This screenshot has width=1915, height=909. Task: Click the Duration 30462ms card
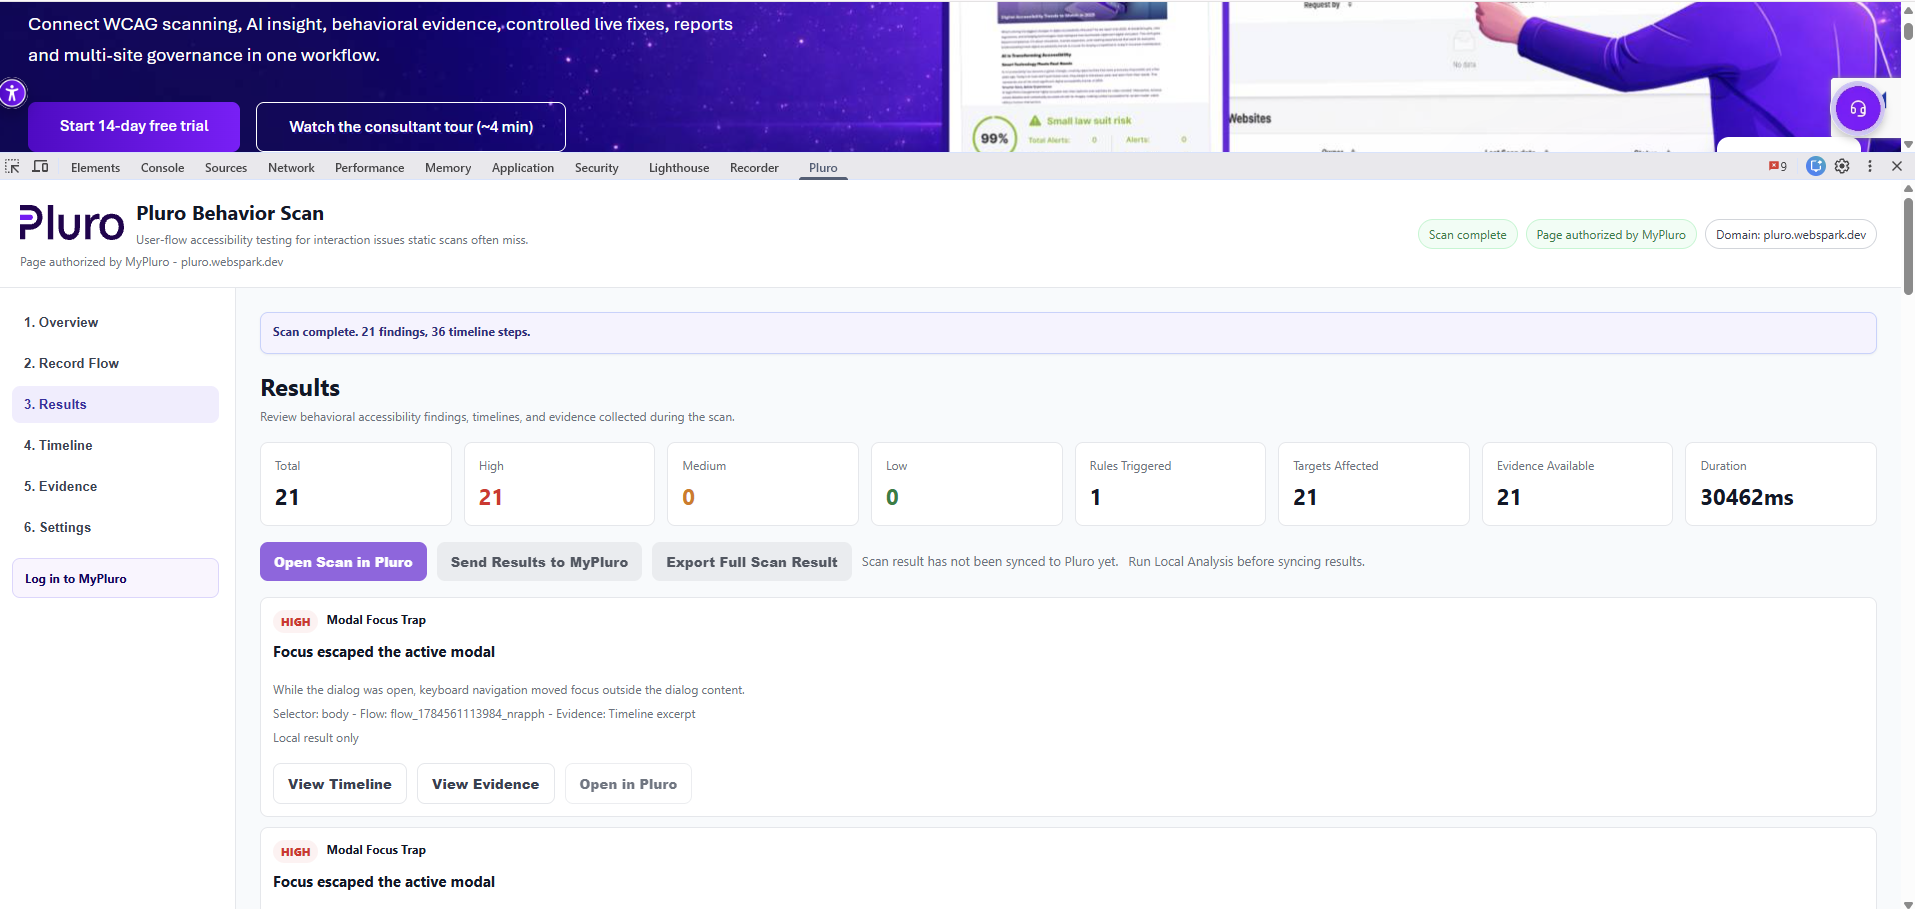coord(1781,484)
